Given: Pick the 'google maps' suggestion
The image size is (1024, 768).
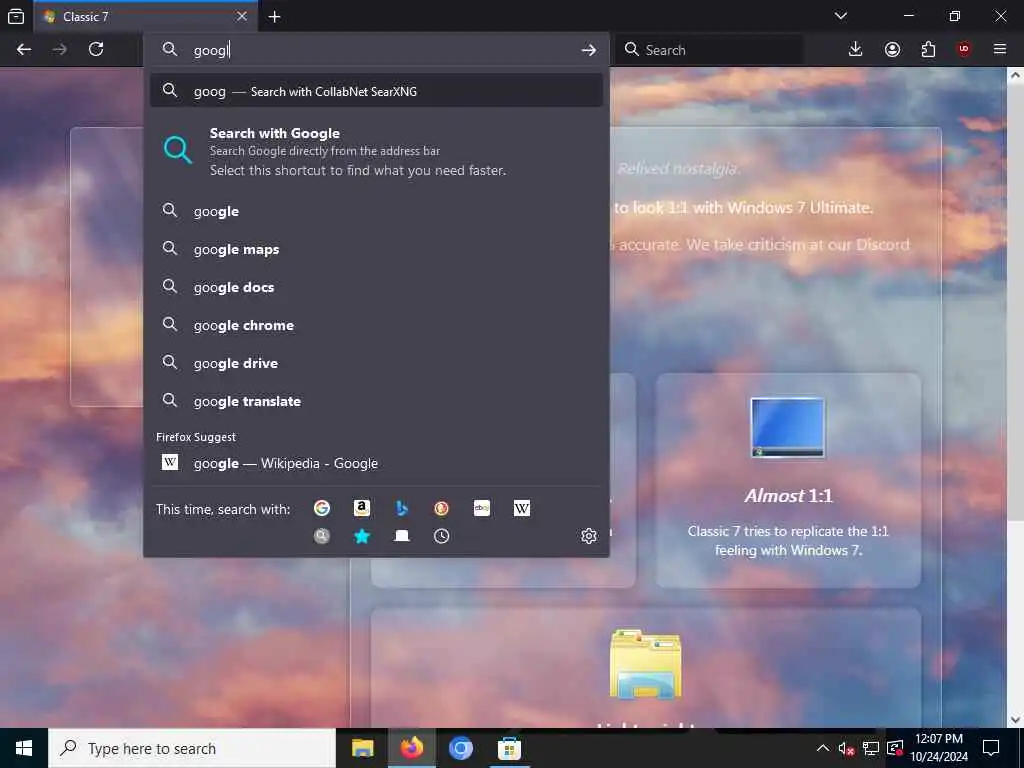Looking at the screenshot, I should point(376,249).
